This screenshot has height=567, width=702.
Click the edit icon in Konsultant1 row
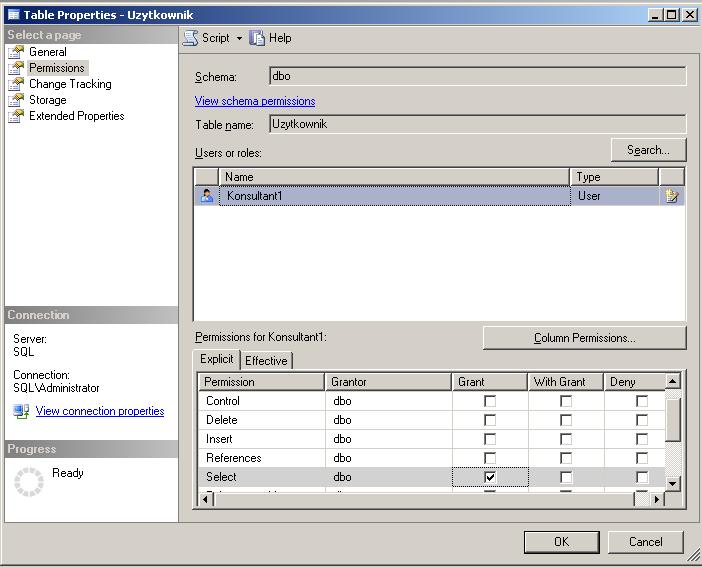671,196
